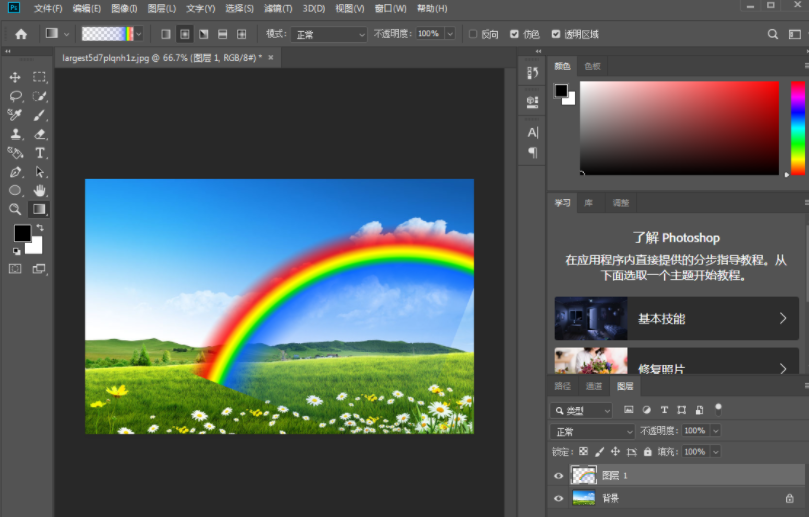
Task: Switch to the 通道 tab
Action: 594,386
